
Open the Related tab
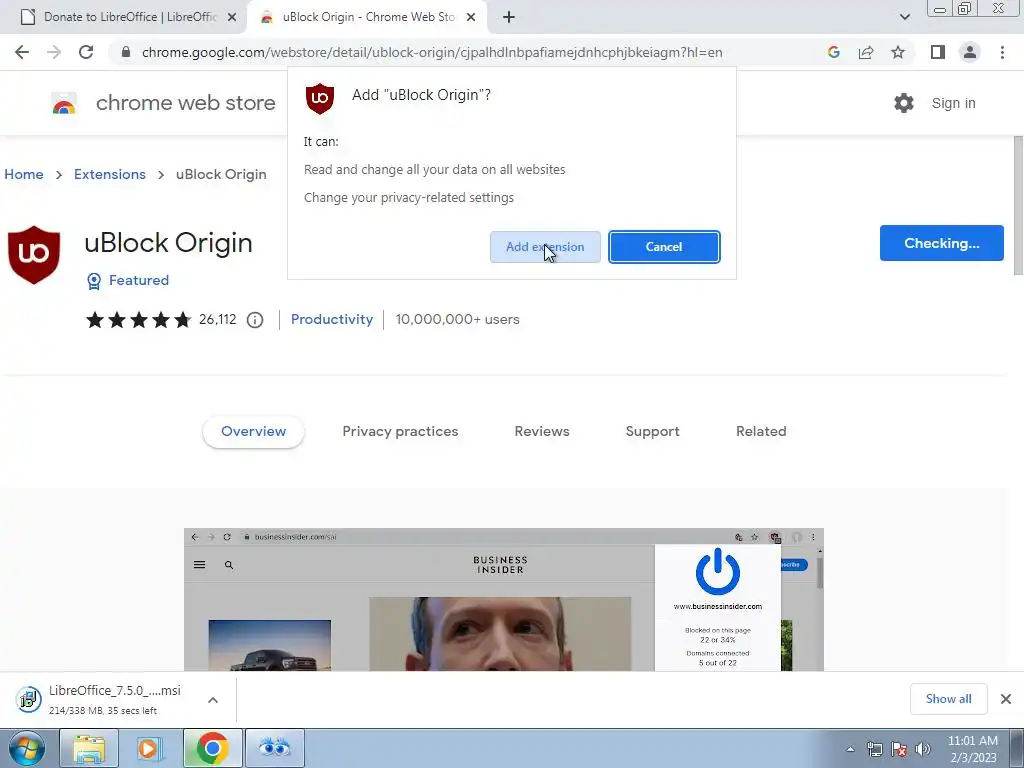[761, 432]
